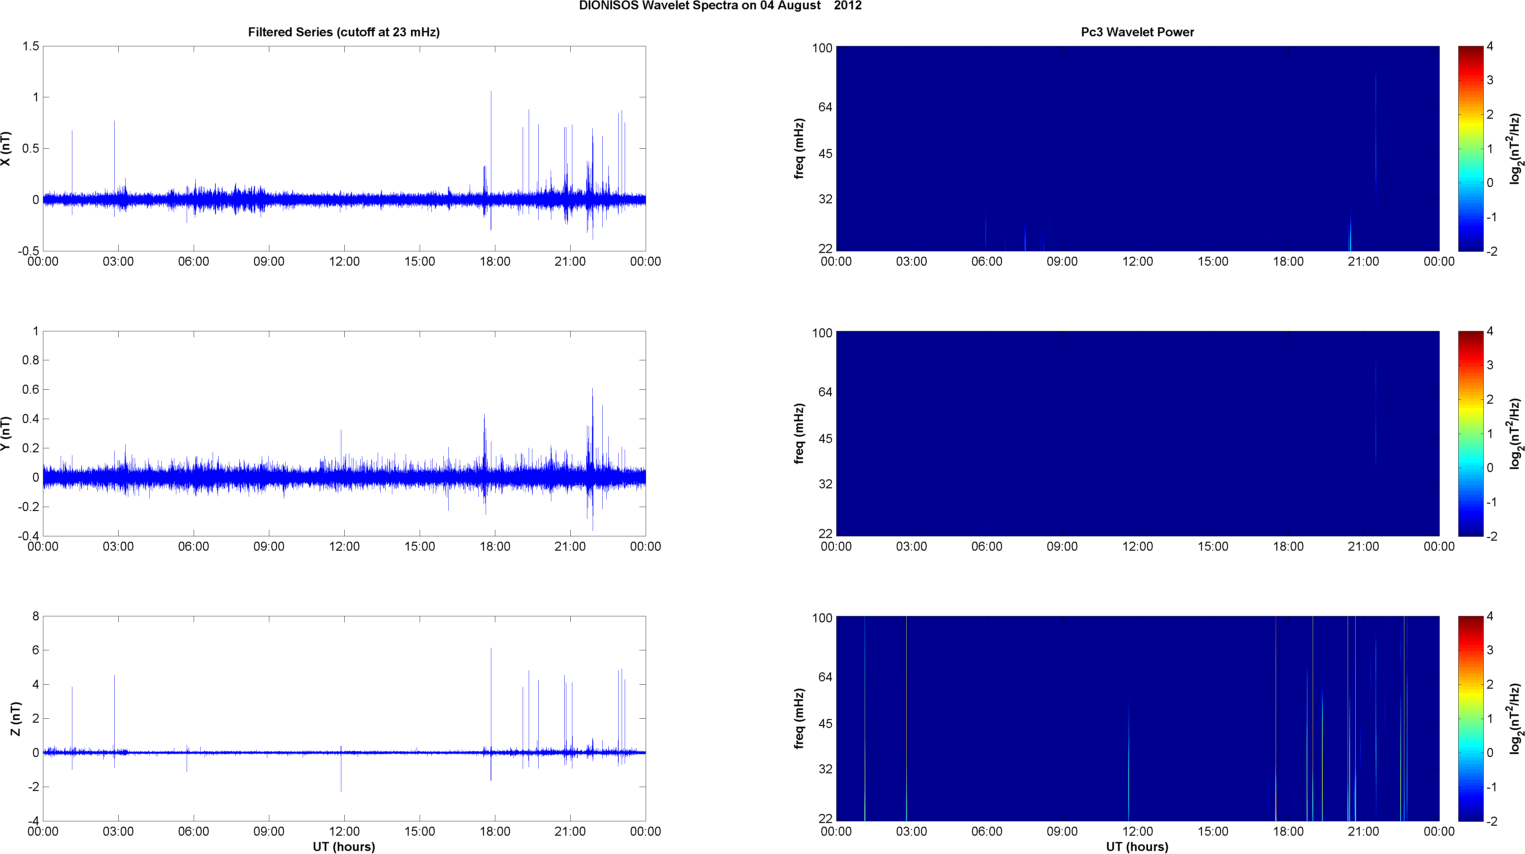Click the freq (mHz) label of the bottom spectrogram

tap(800, 718)
